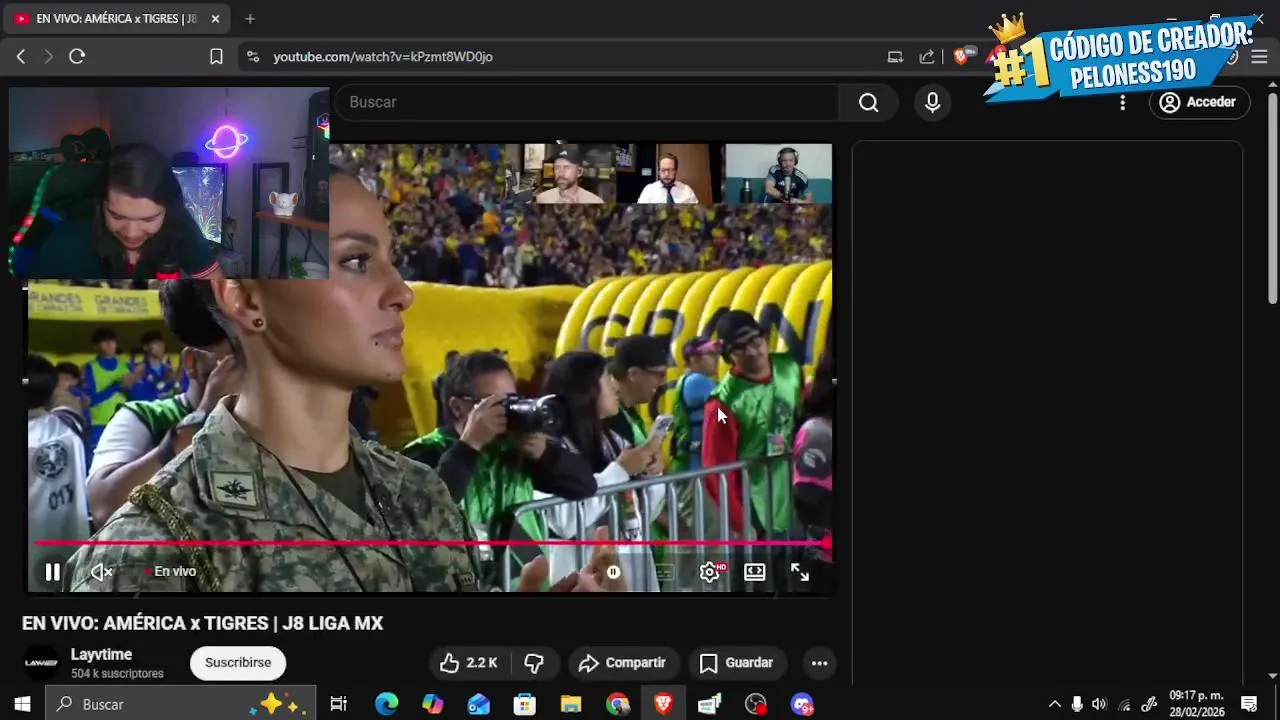Open more actions menu beside Guardar
Screen dimensions: 1280x720
819,663
